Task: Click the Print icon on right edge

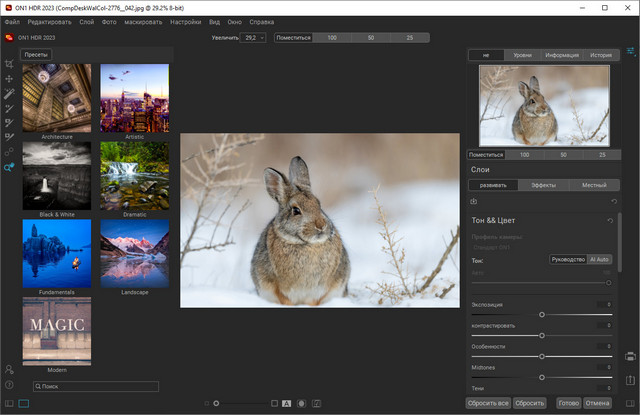Action: 631,356
